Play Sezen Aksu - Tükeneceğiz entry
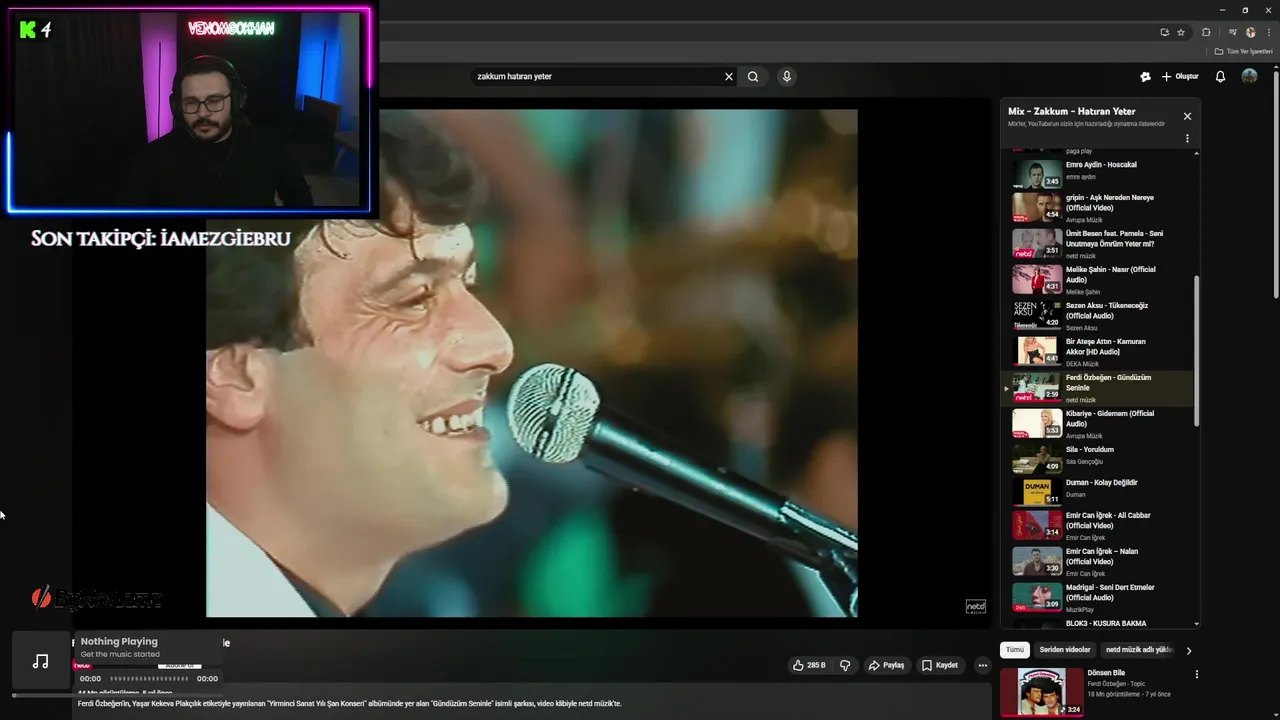The height and width of the screenshot is (720, 1280). (x=1099, y=316)
